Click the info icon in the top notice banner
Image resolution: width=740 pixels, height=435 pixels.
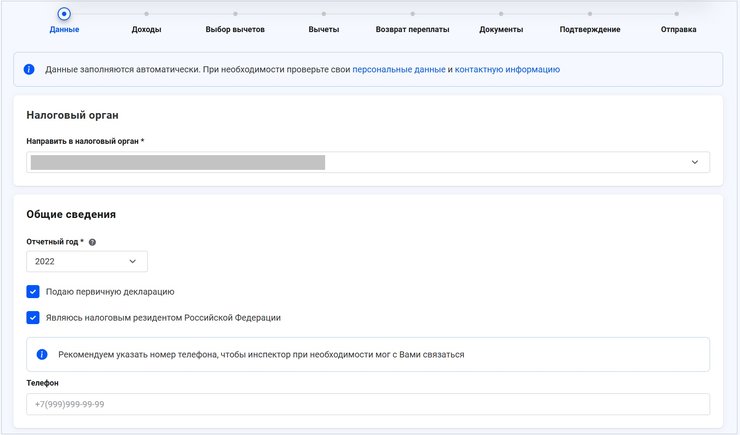click(28, 70)
